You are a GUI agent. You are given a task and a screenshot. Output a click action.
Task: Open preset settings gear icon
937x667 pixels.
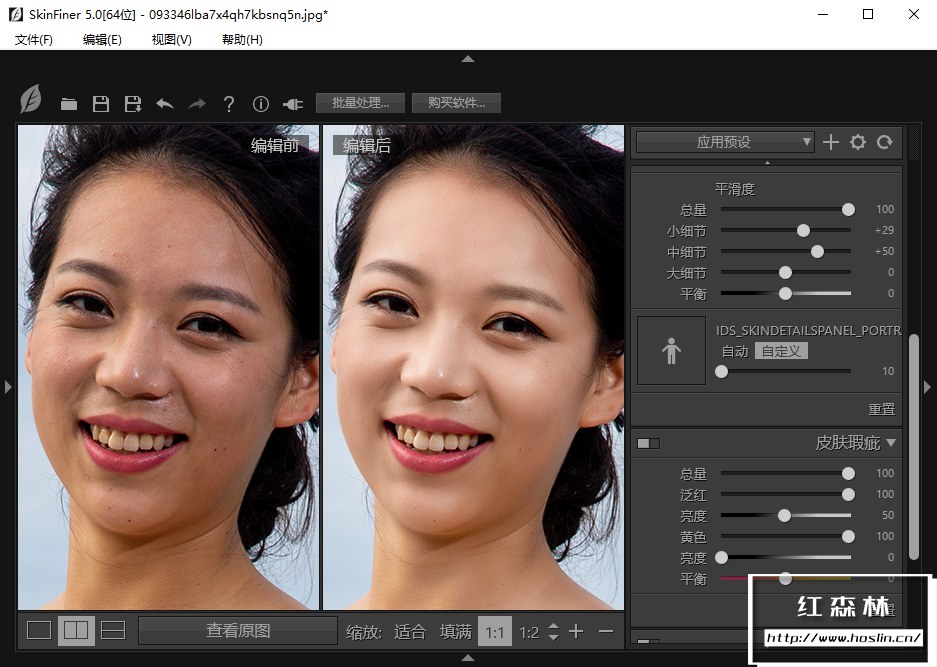pos(858,143)
